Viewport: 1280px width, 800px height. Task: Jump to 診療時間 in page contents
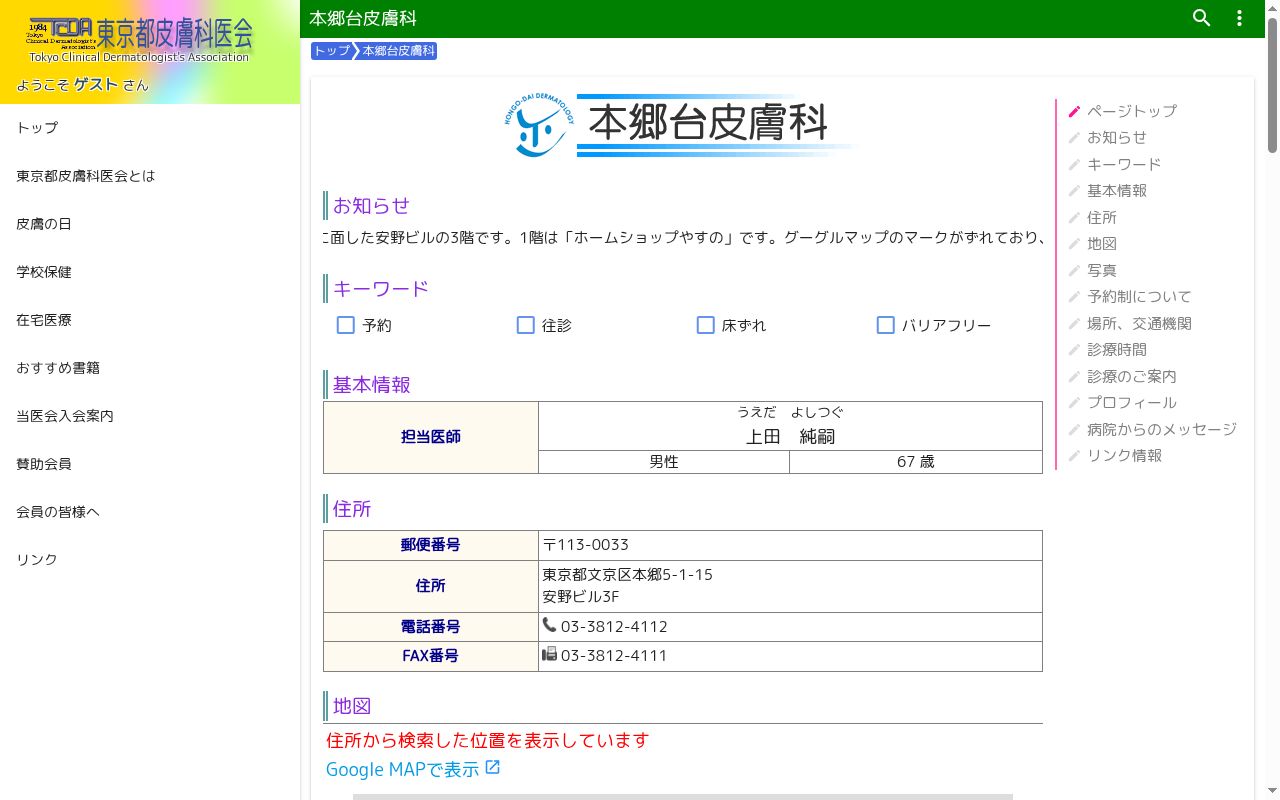click(x=1116, y=350)
